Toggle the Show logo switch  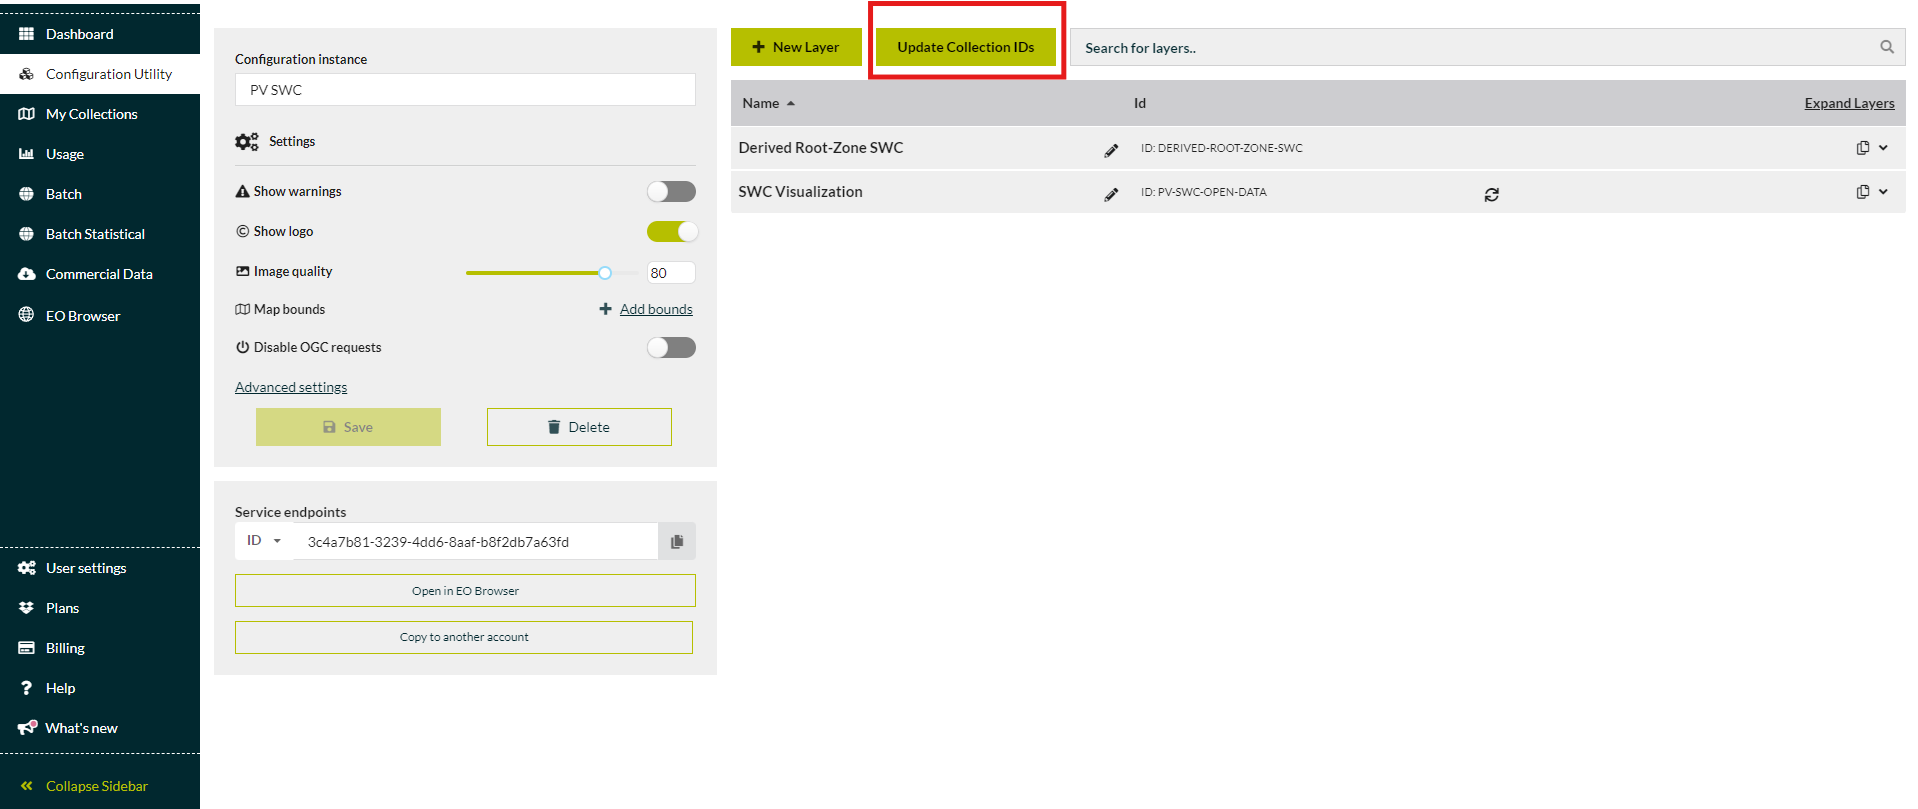672,231
